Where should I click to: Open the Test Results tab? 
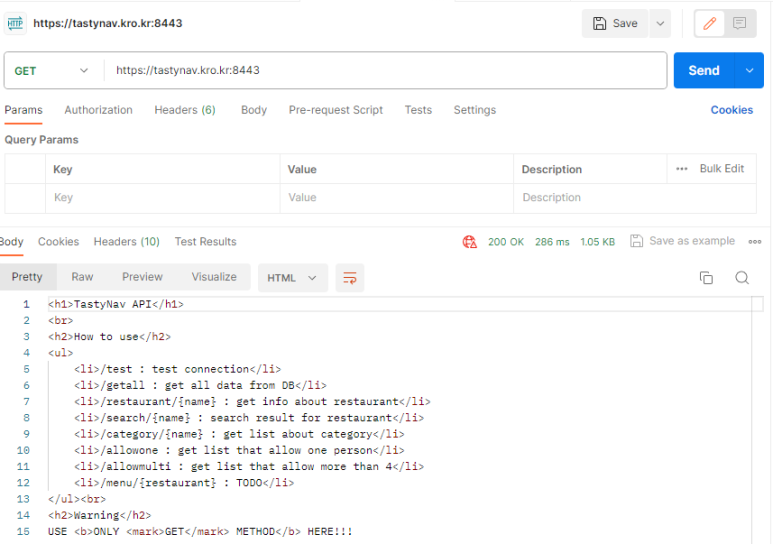206,242
